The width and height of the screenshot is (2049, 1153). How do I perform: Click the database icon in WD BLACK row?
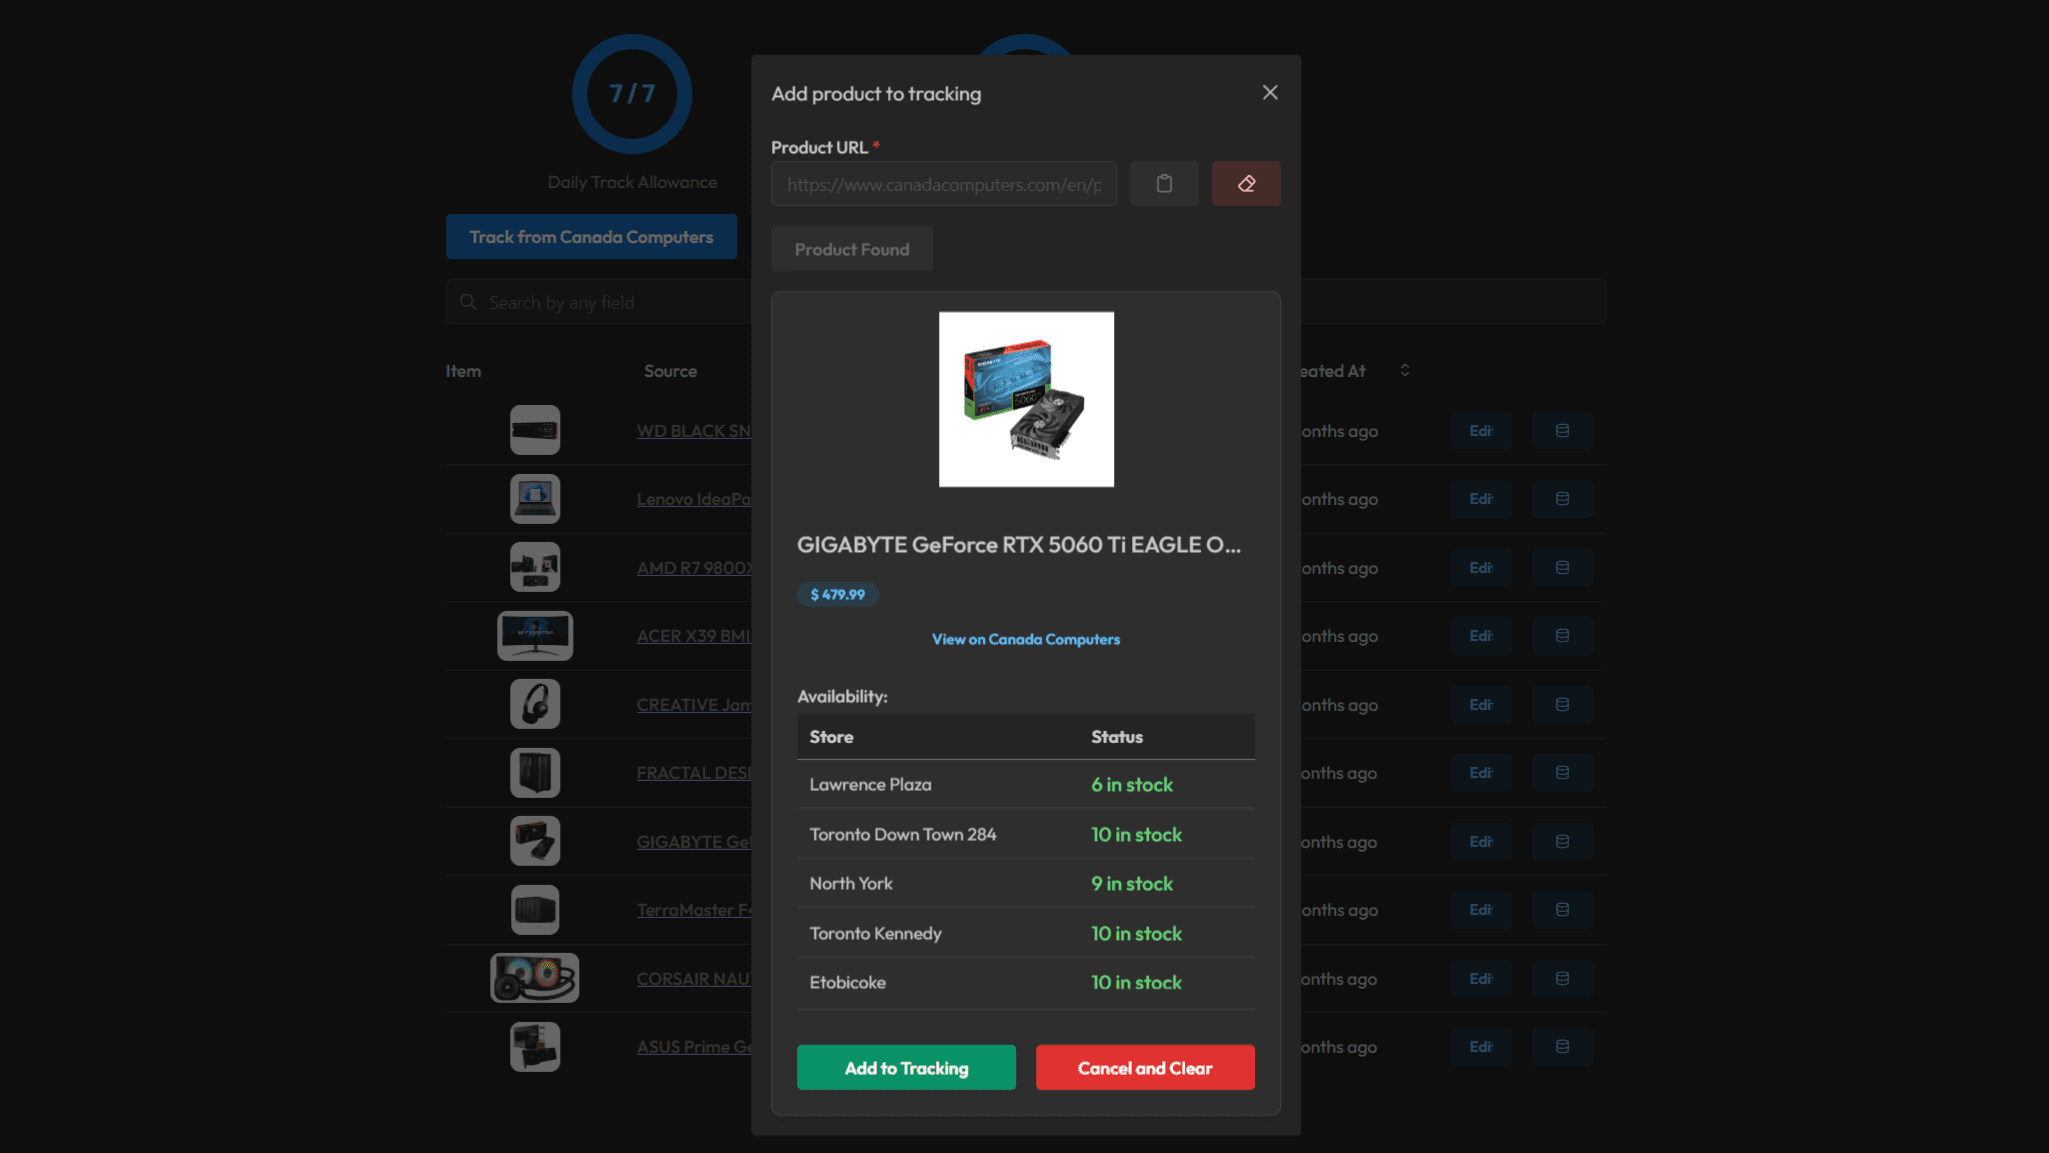pyautogui.click(x=1562, y=431)
